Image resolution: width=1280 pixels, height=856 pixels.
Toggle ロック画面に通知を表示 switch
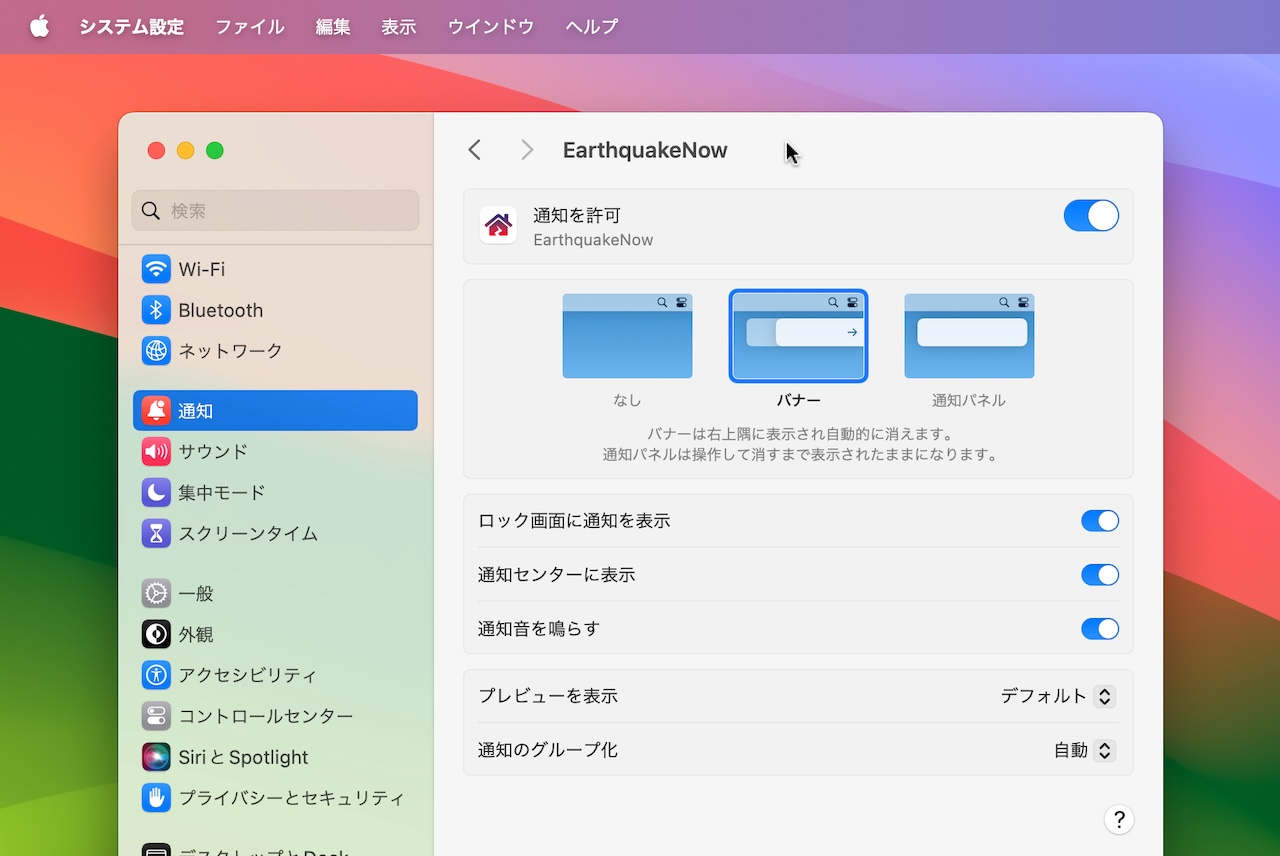[1100, 521]
